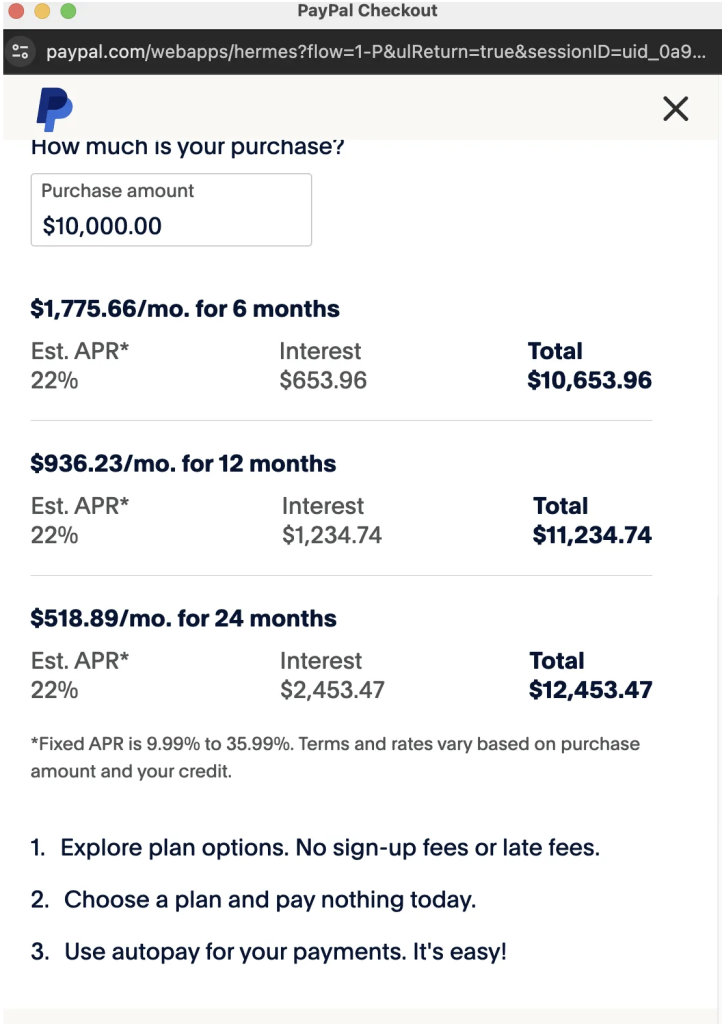Select the $1,775.66/mo. for 6 months plan

185,308
